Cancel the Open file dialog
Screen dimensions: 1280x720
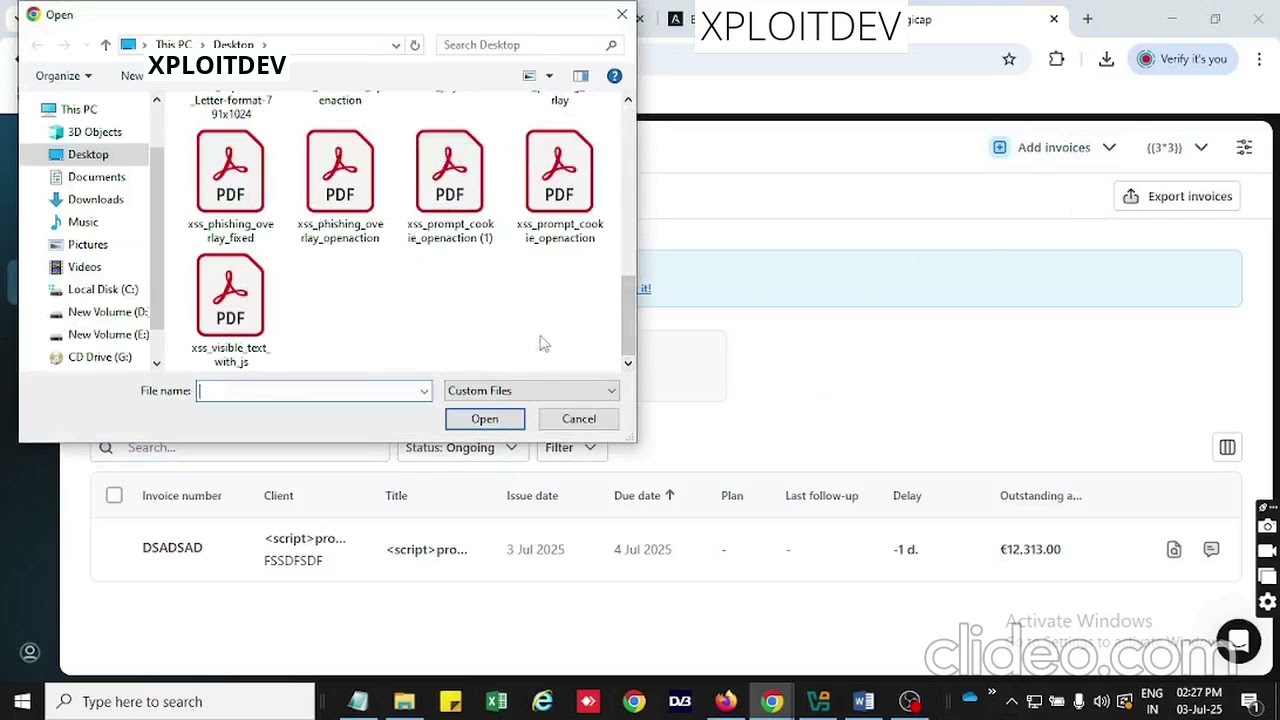pyautogui.click(x=579, y=419)
